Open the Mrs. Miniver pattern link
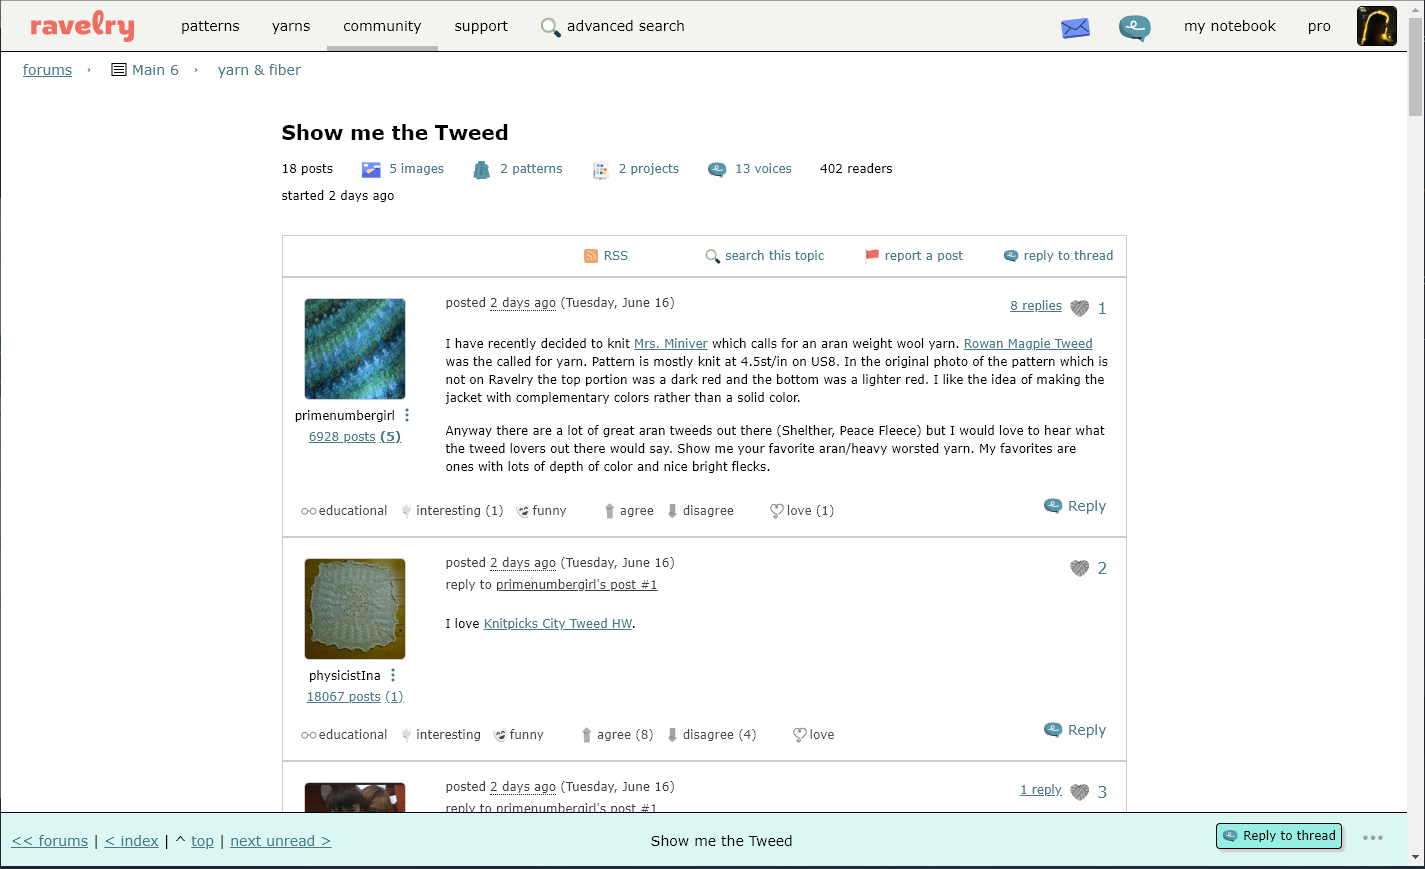Screen dimensions: 1425x869 [671, 344]
